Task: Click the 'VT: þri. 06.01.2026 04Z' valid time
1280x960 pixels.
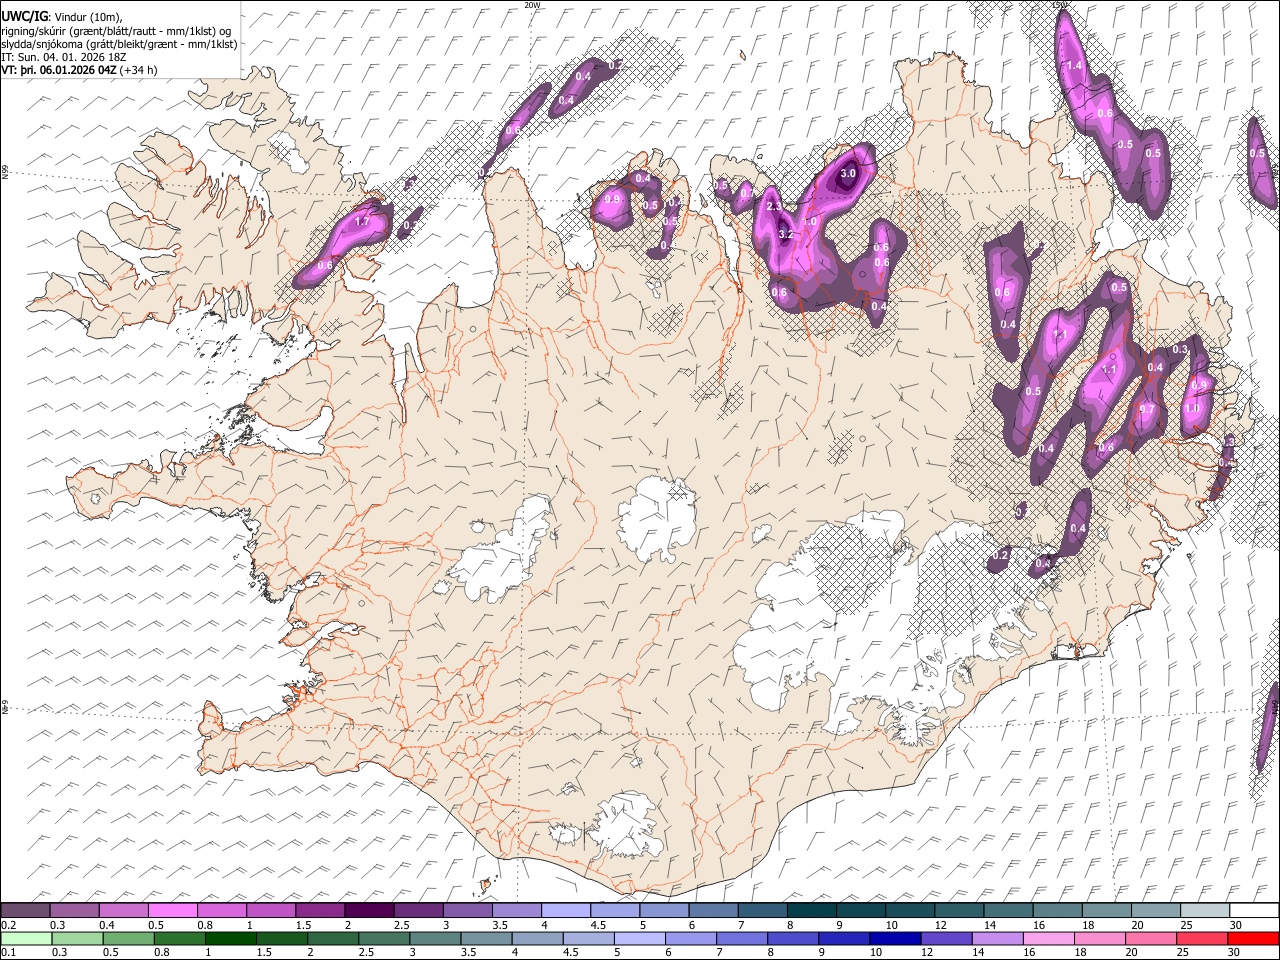Action: 59,70
